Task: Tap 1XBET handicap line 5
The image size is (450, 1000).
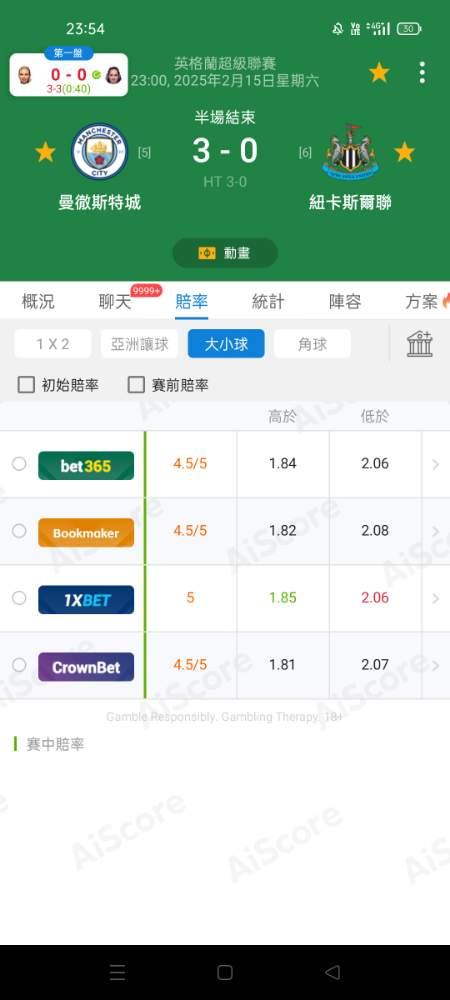Action: 190,598
